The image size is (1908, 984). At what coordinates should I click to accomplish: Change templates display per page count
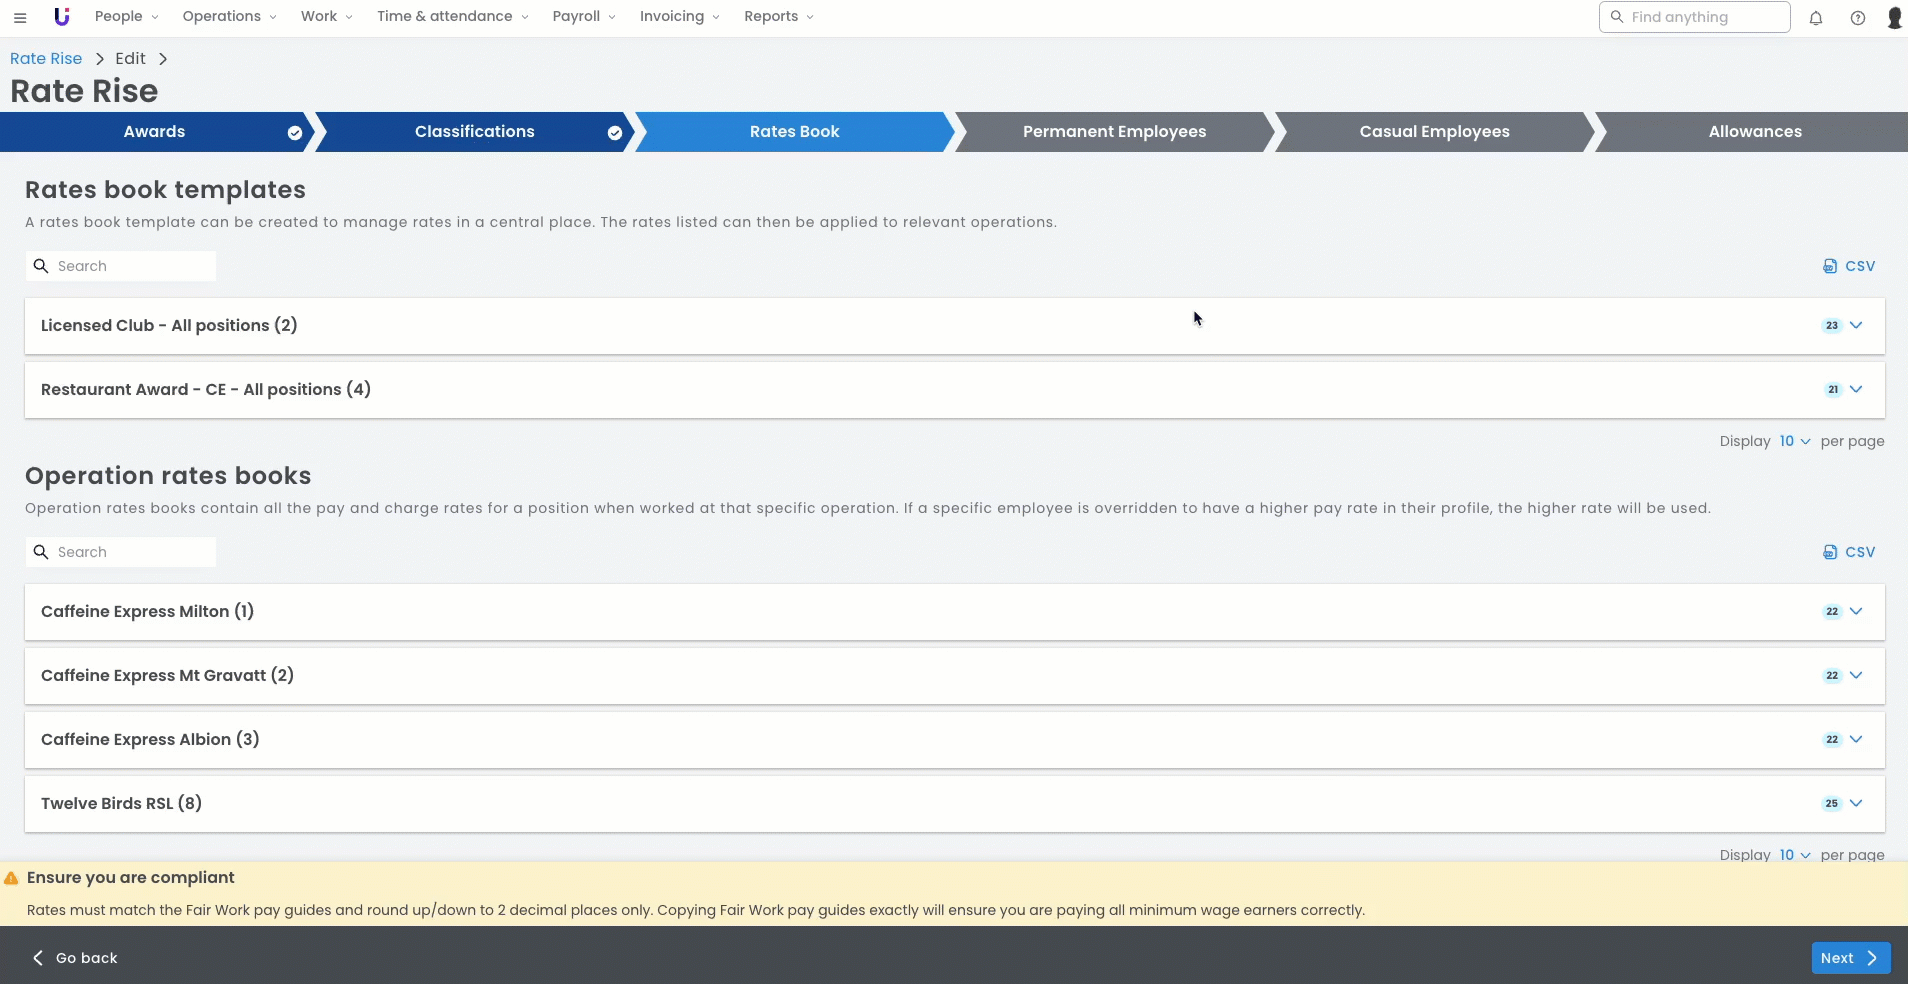tap(1794, 441)
